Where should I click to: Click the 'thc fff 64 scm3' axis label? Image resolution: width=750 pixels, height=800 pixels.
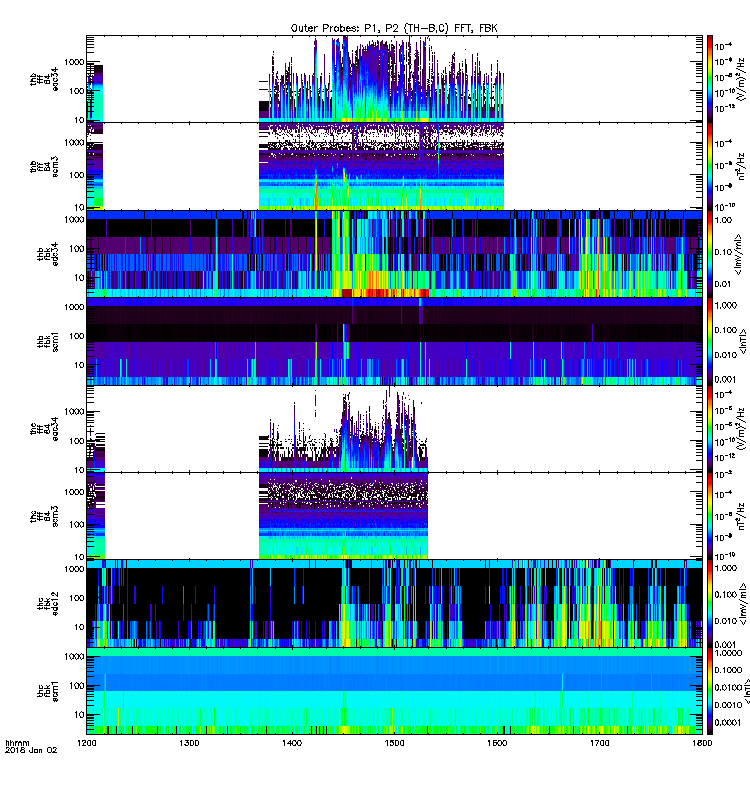(44, 516)
